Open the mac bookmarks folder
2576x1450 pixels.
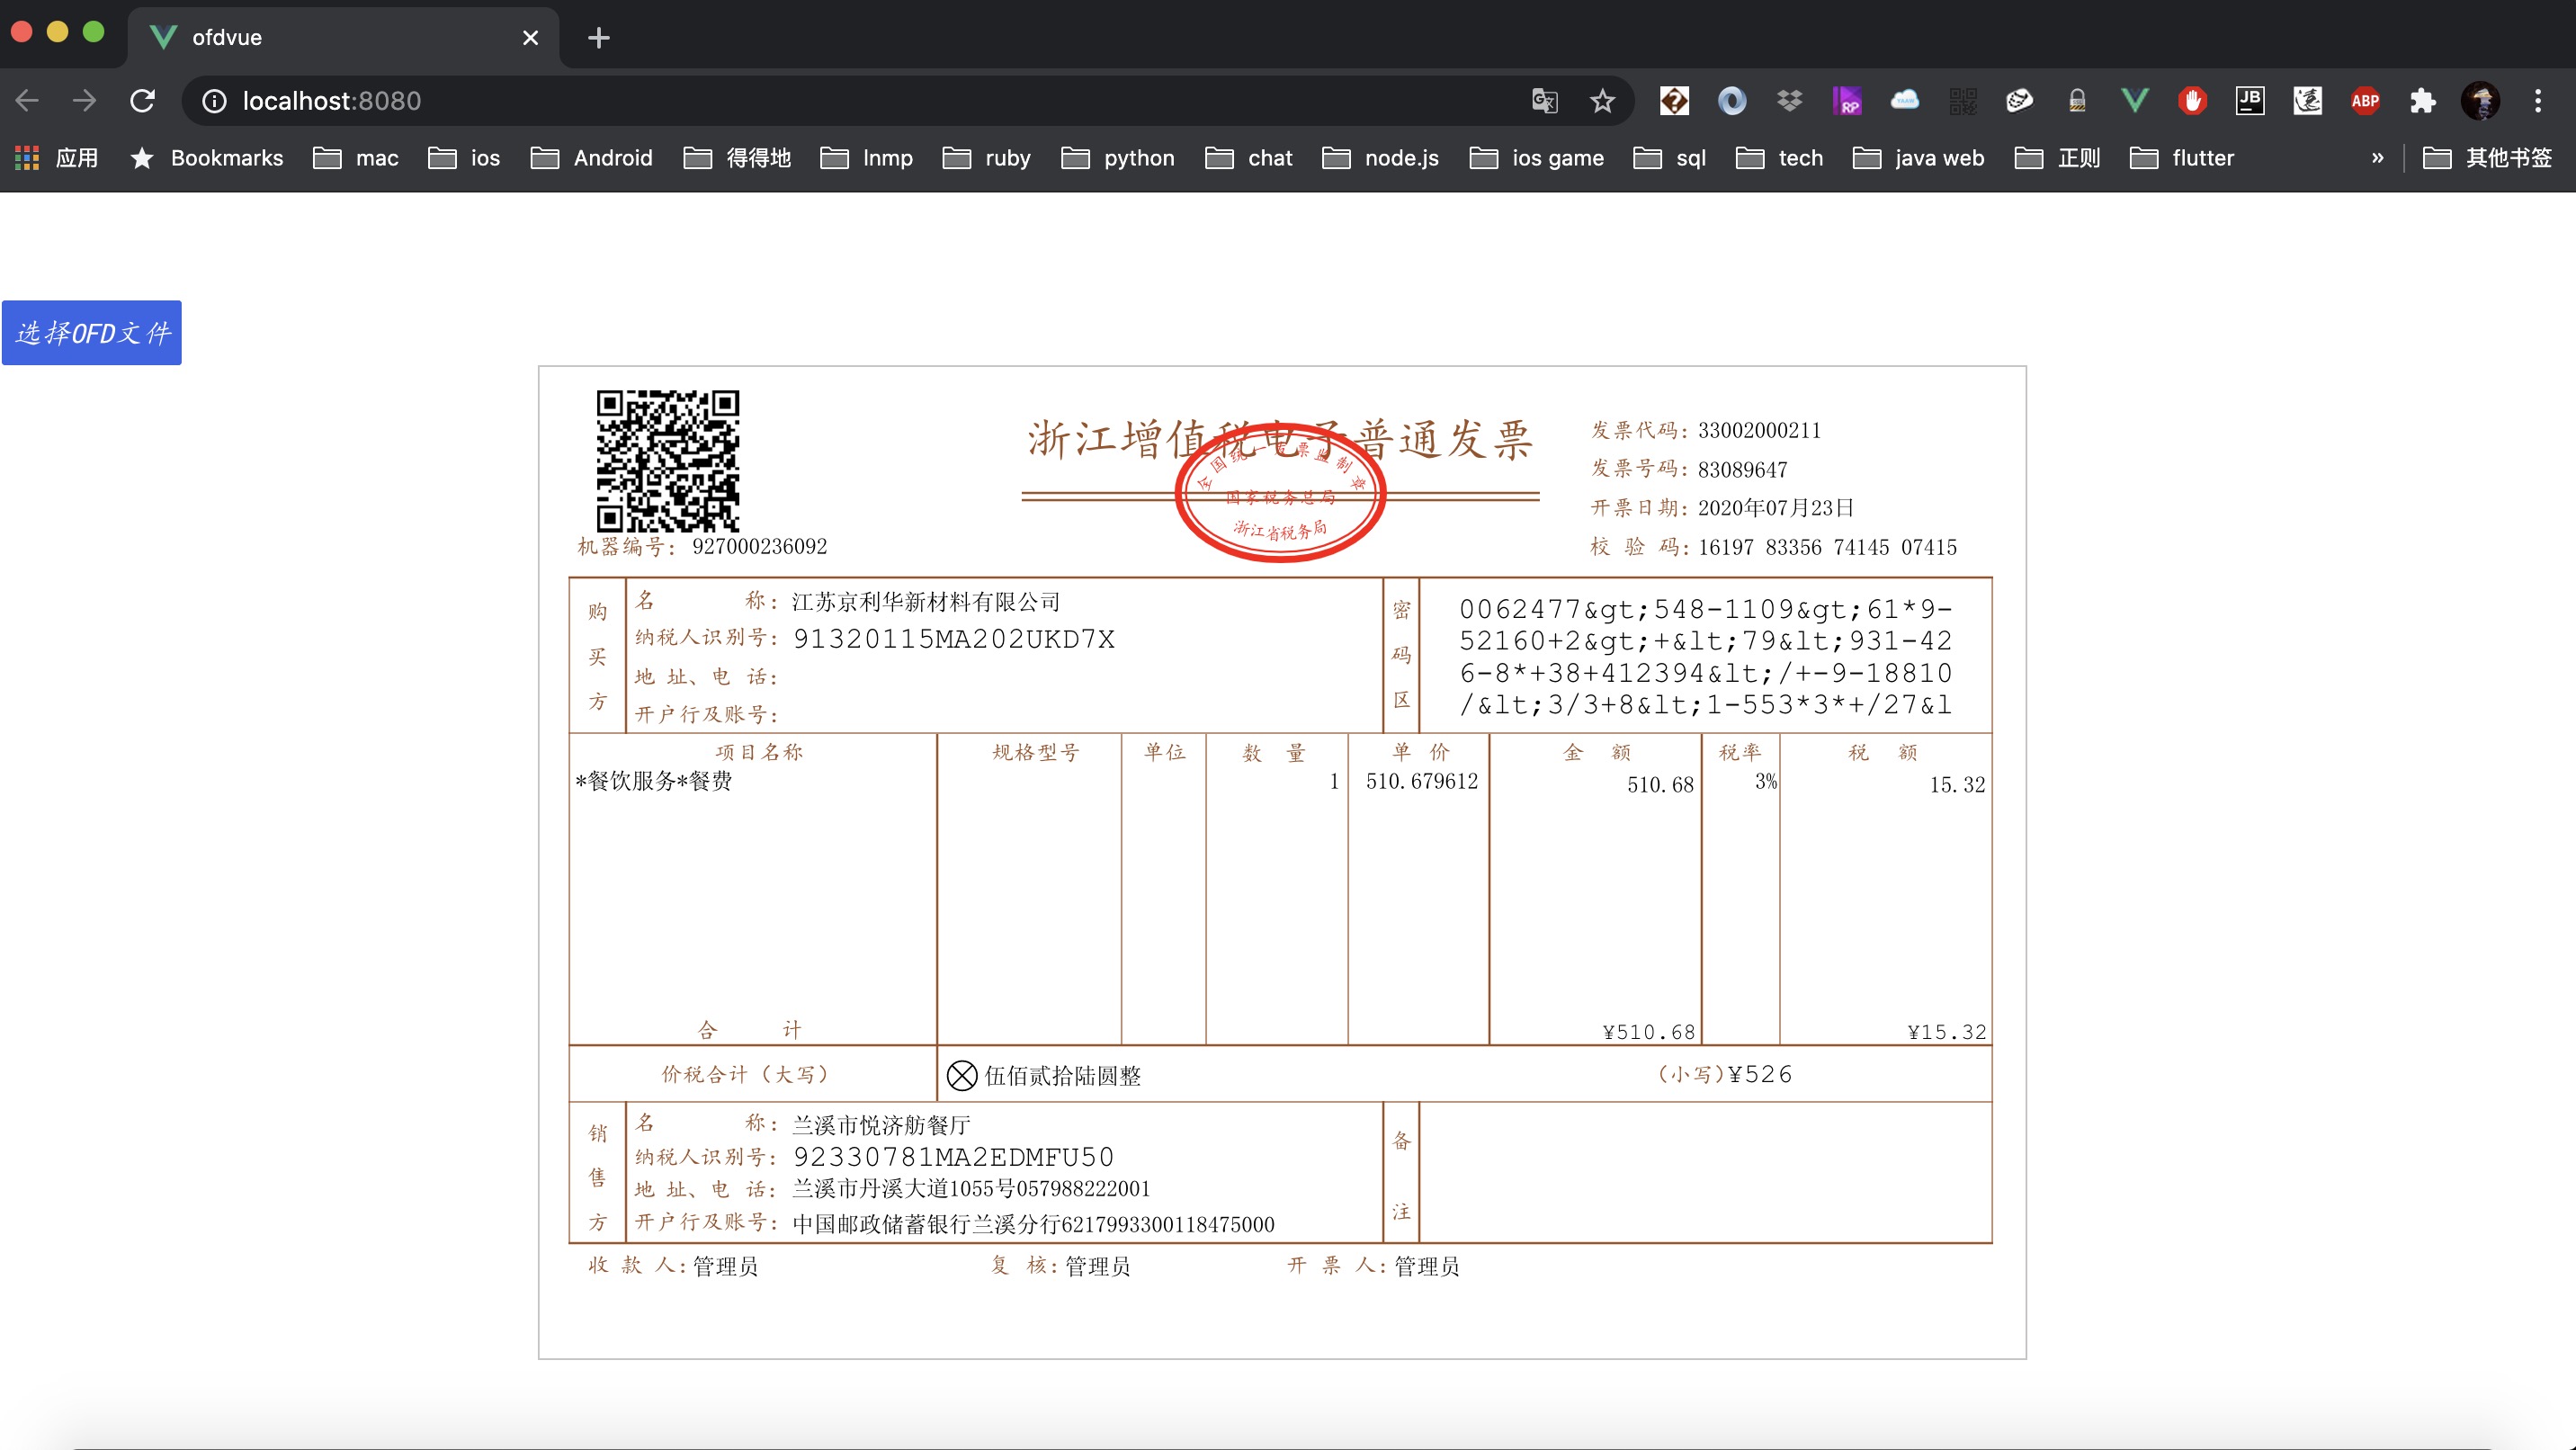click(356, 158)
